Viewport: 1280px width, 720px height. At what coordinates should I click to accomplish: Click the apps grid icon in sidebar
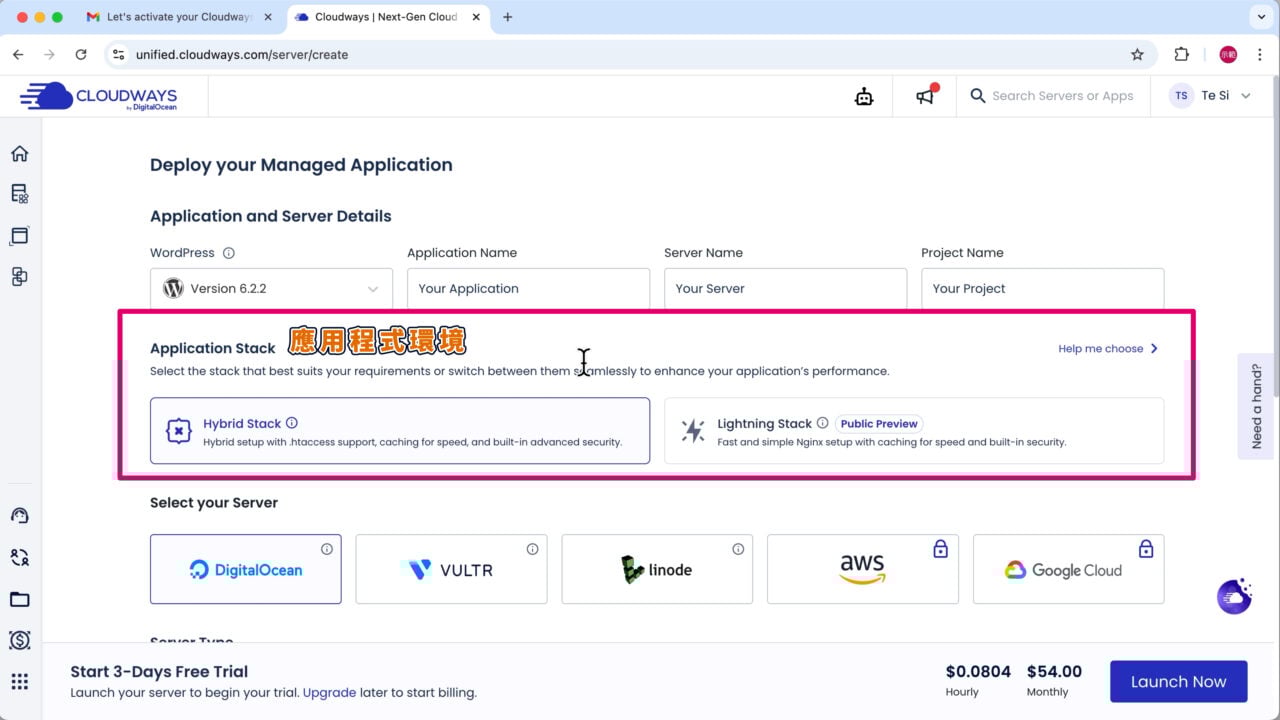[19, 682]
